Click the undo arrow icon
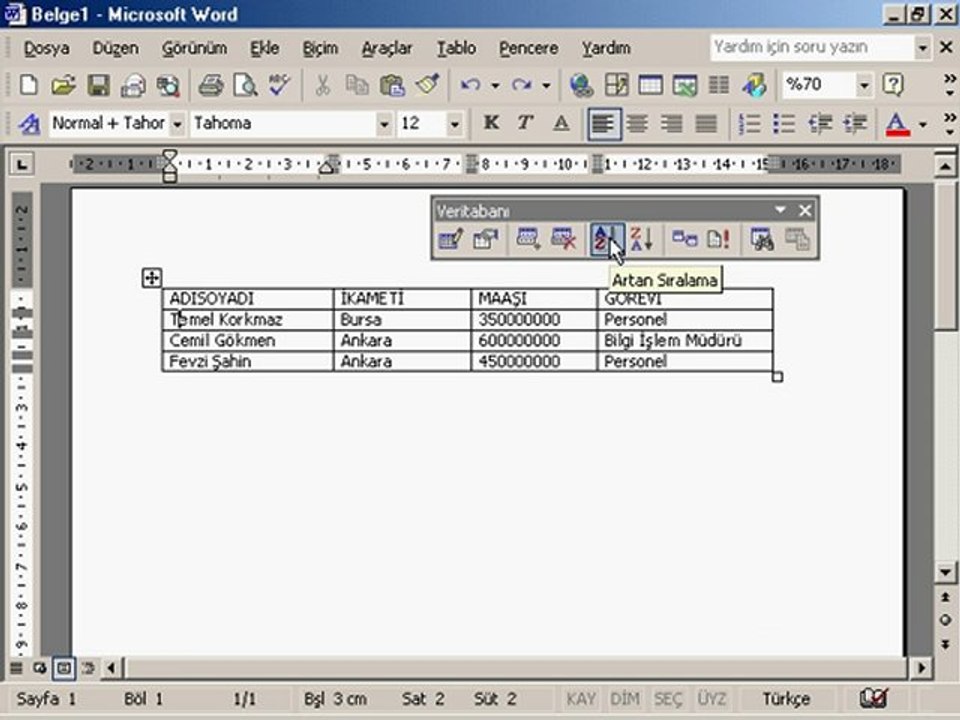Viewport: 960px width, 720px height. click(470, 85)
